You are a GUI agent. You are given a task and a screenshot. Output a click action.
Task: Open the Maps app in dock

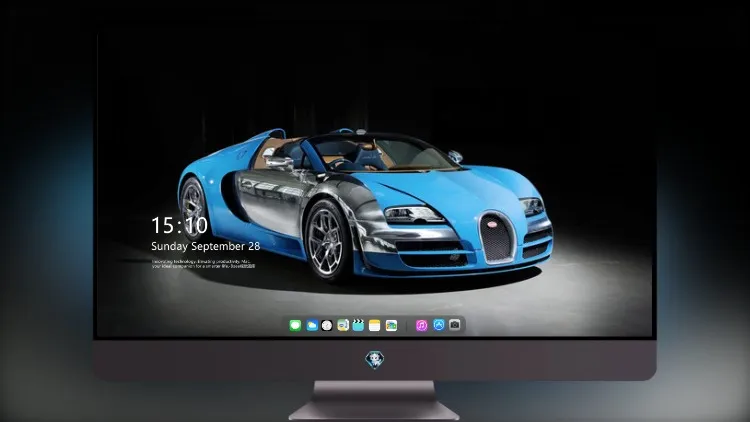coord(343,325)
